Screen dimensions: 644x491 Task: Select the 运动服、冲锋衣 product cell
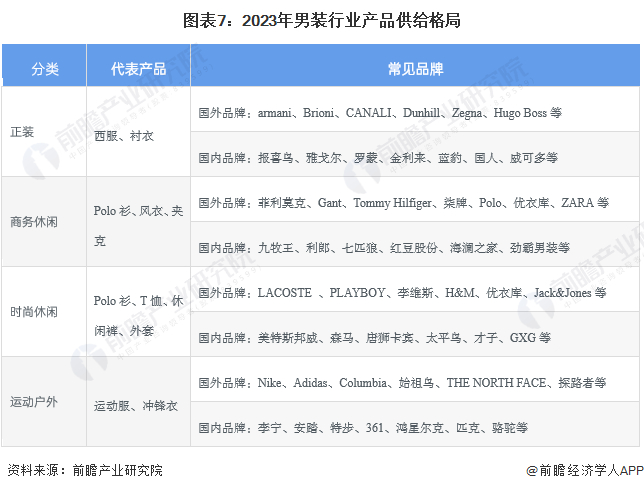138,401
